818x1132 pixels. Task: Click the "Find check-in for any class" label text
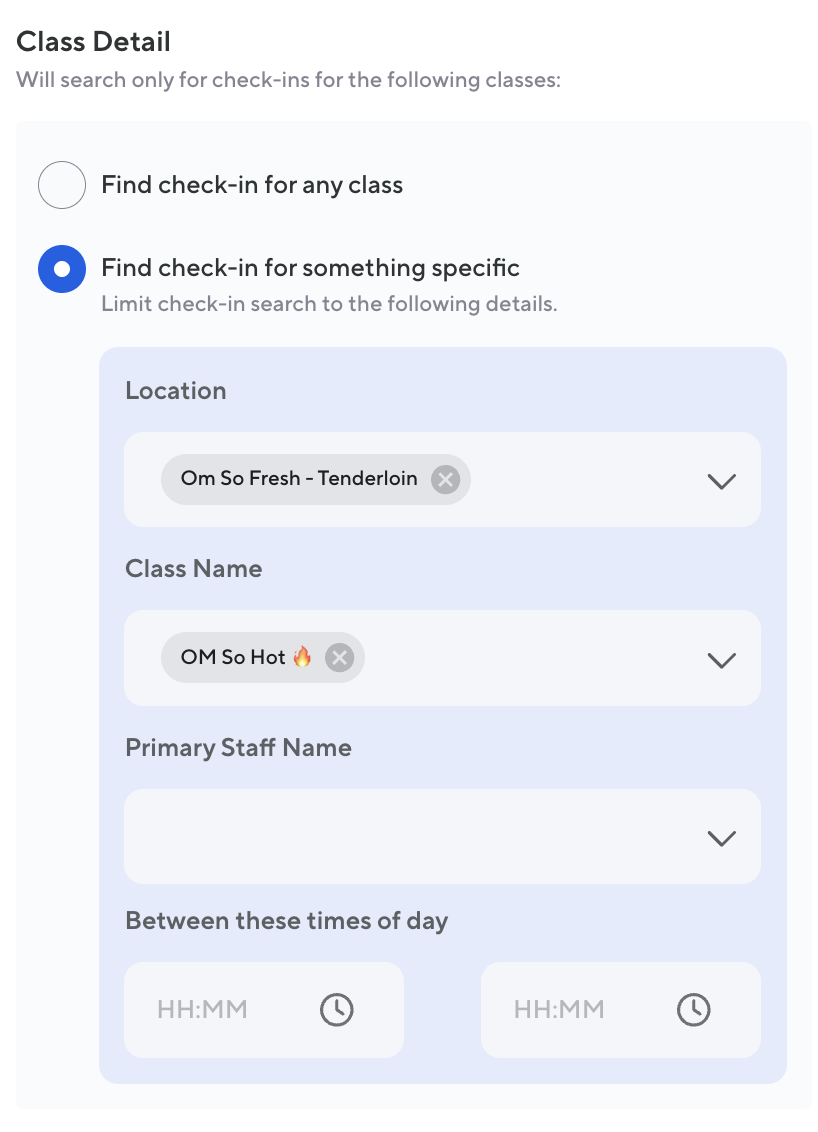pyautogui.click(x=252, y=185)
